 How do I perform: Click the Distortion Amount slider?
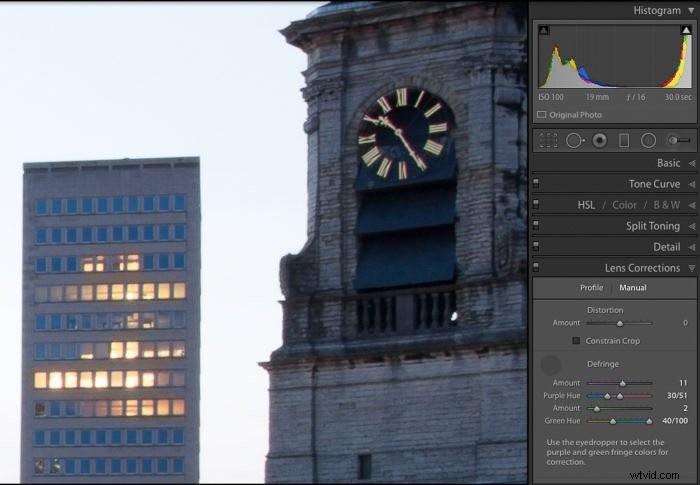coord(619,323)
